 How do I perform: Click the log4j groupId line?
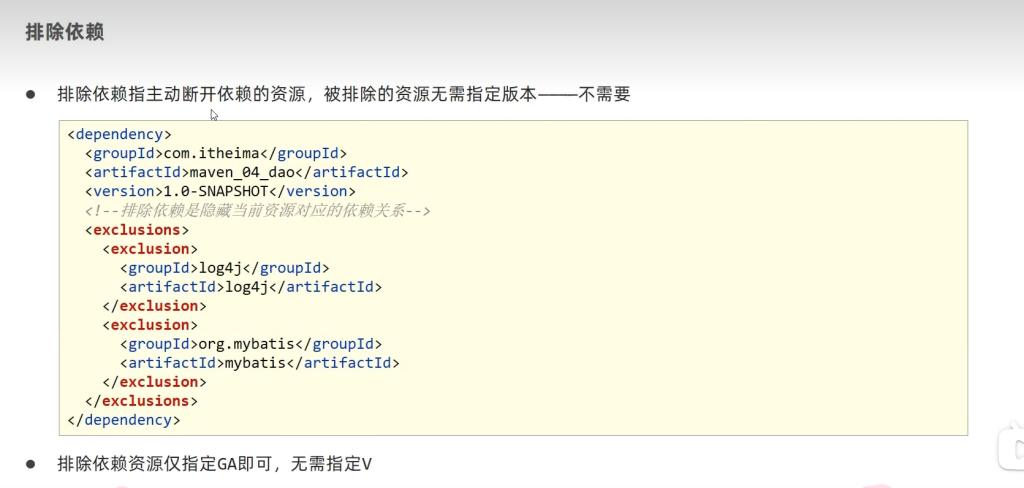224,267
